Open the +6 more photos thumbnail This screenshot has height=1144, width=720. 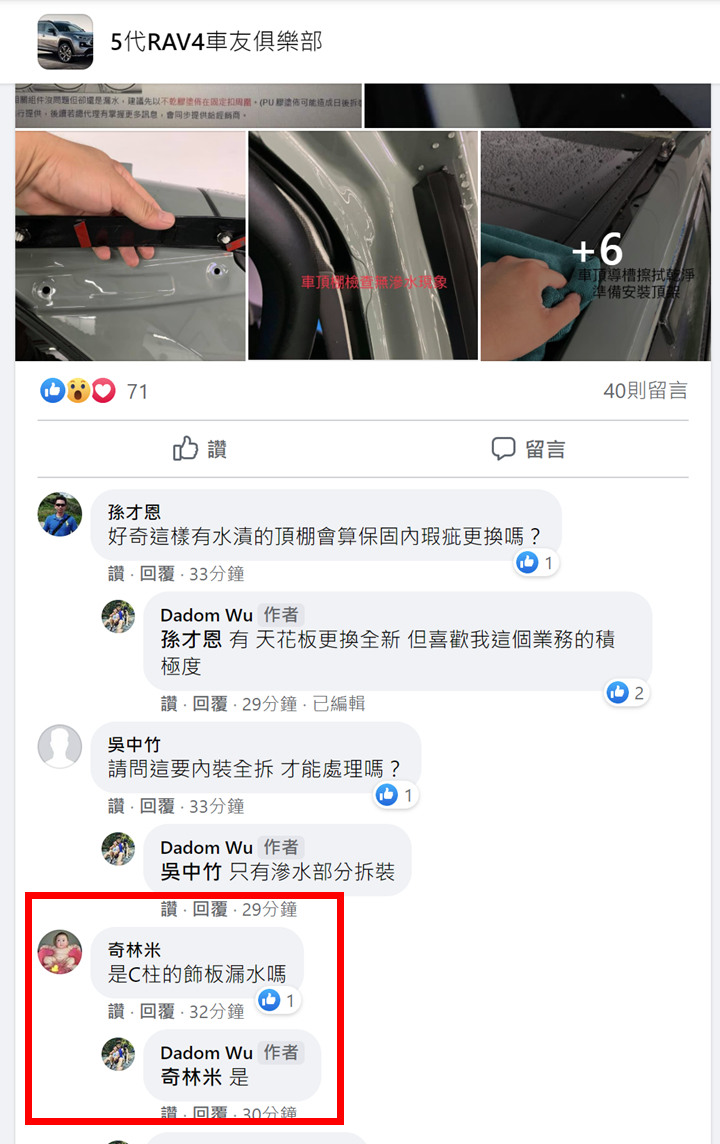coord(595,246)
